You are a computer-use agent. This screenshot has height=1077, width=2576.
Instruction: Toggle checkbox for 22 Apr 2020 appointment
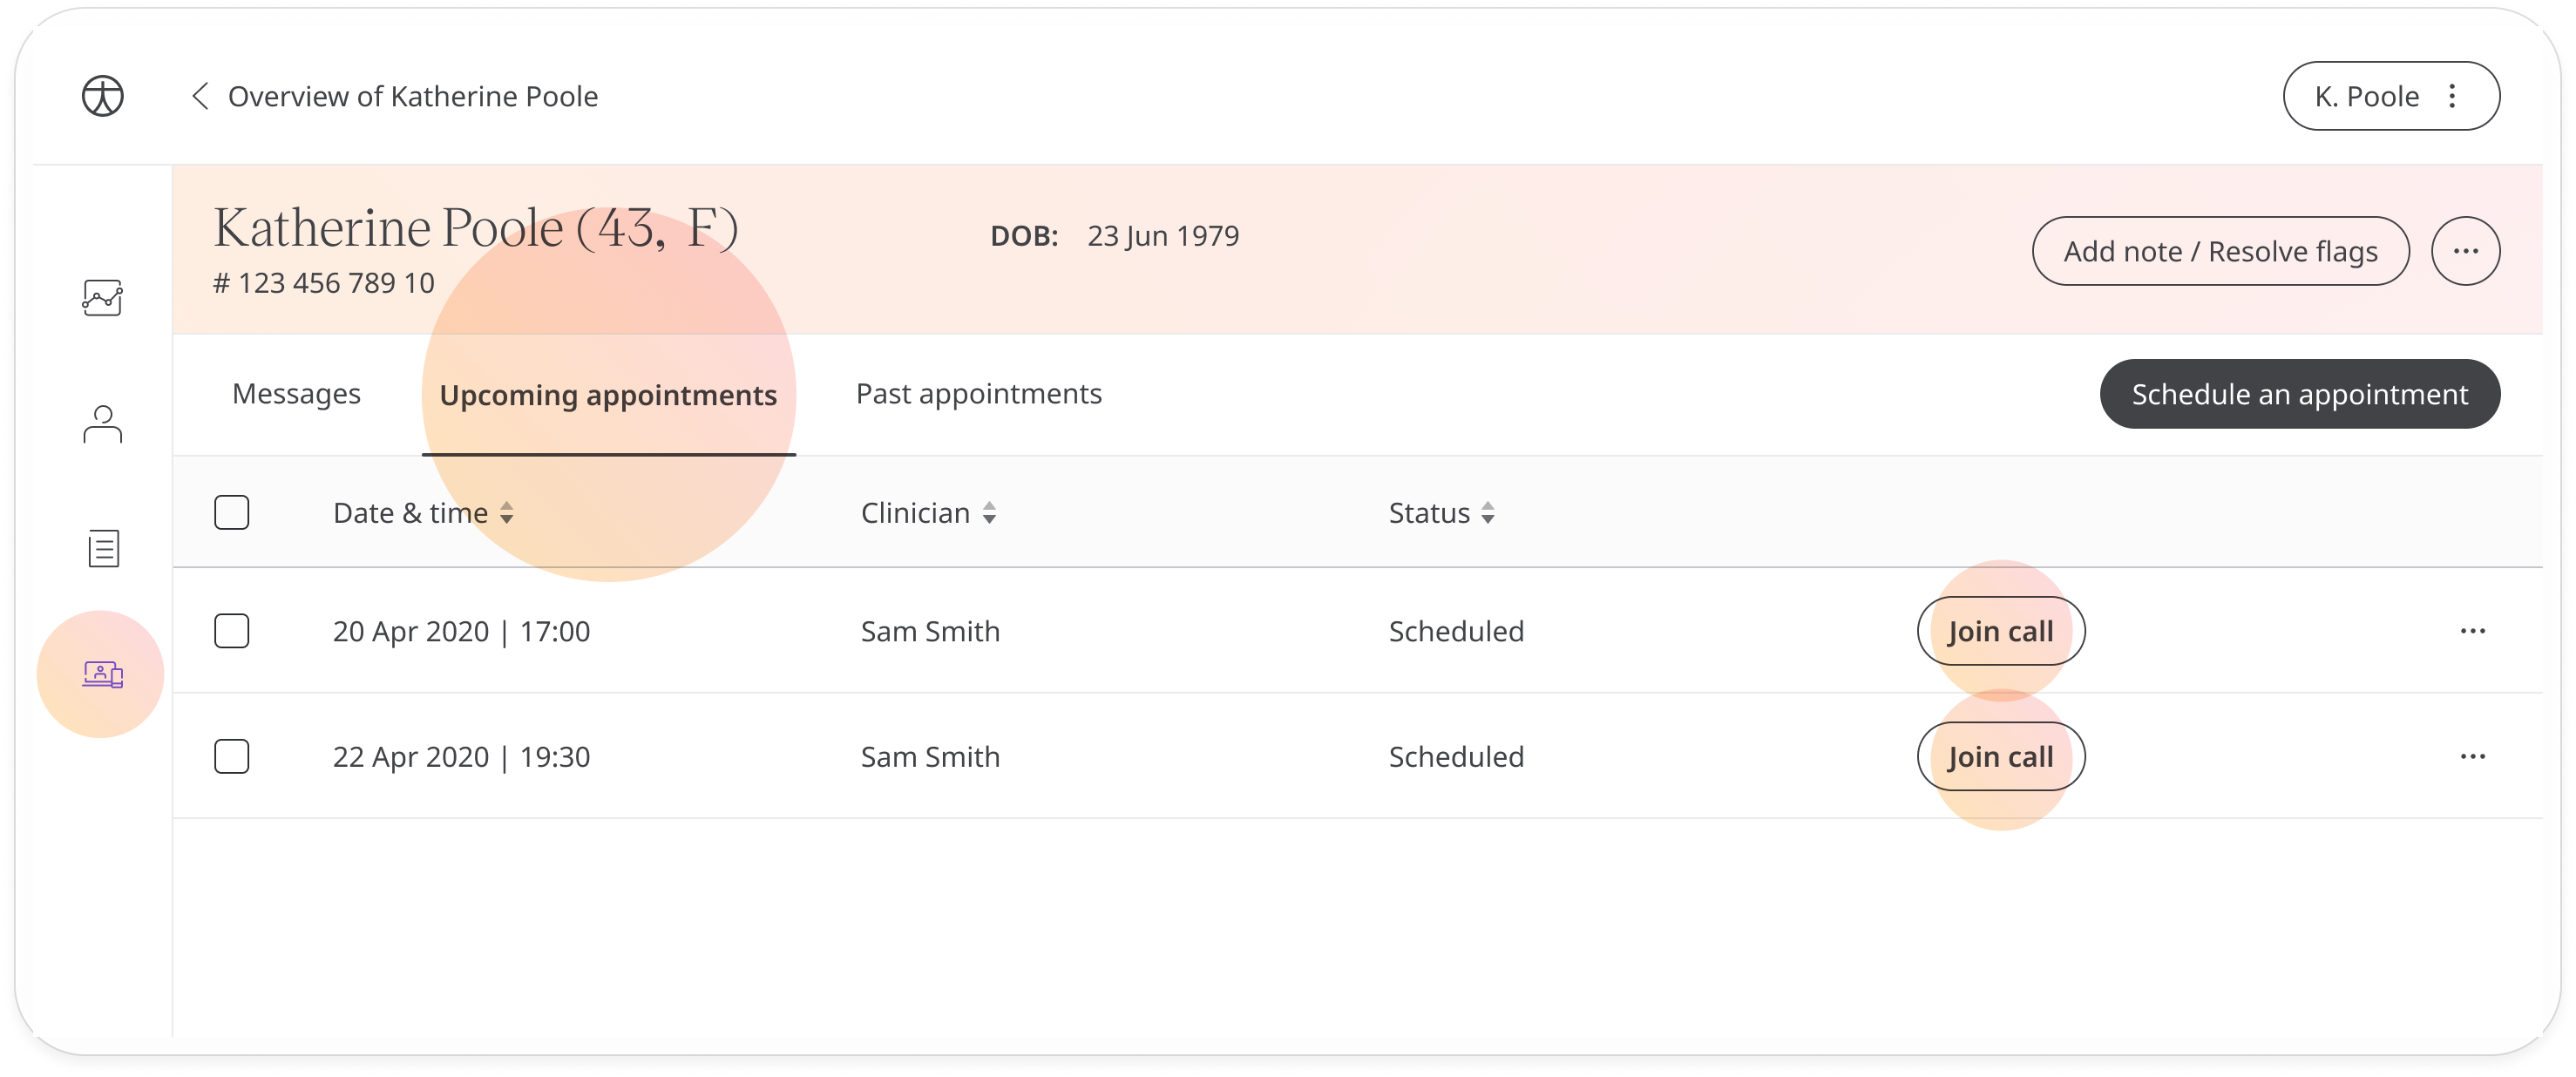pyautogui.click(x=232, y=755)
